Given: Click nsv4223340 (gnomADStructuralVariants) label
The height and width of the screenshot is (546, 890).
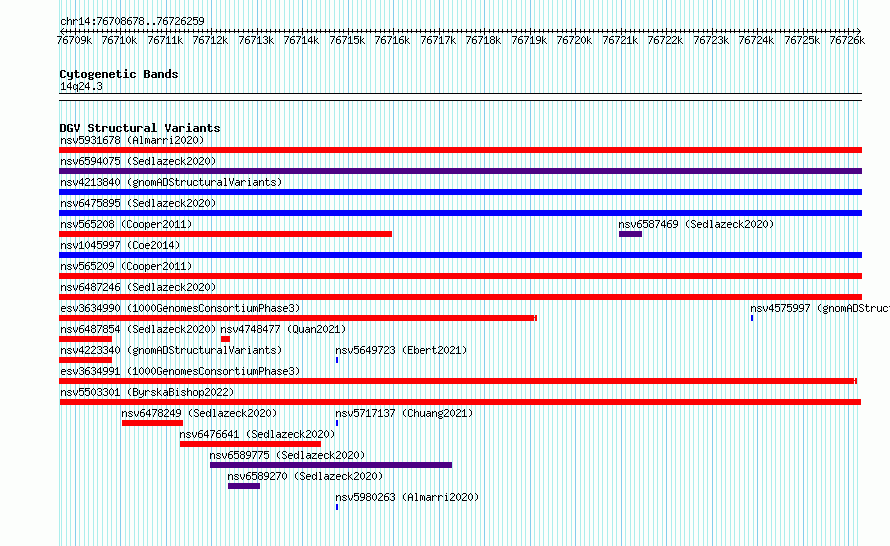Looking at the screenshot, I should [171, 350].
